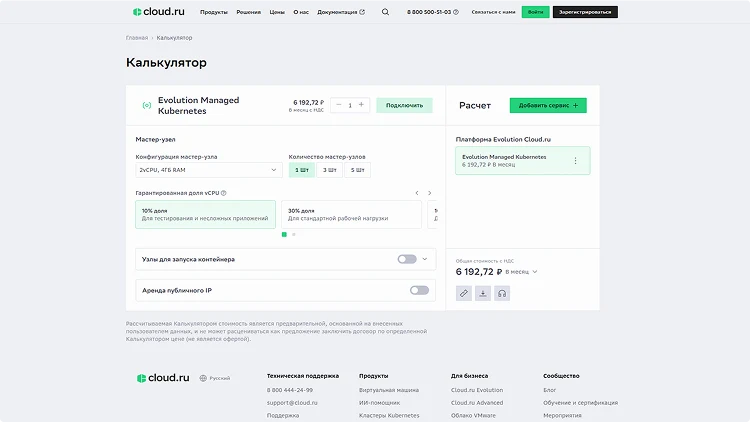Expand the Узлы для запуска контейнера section chevron
This screenshot has width=750, height=422.
[x=425, y=259]
